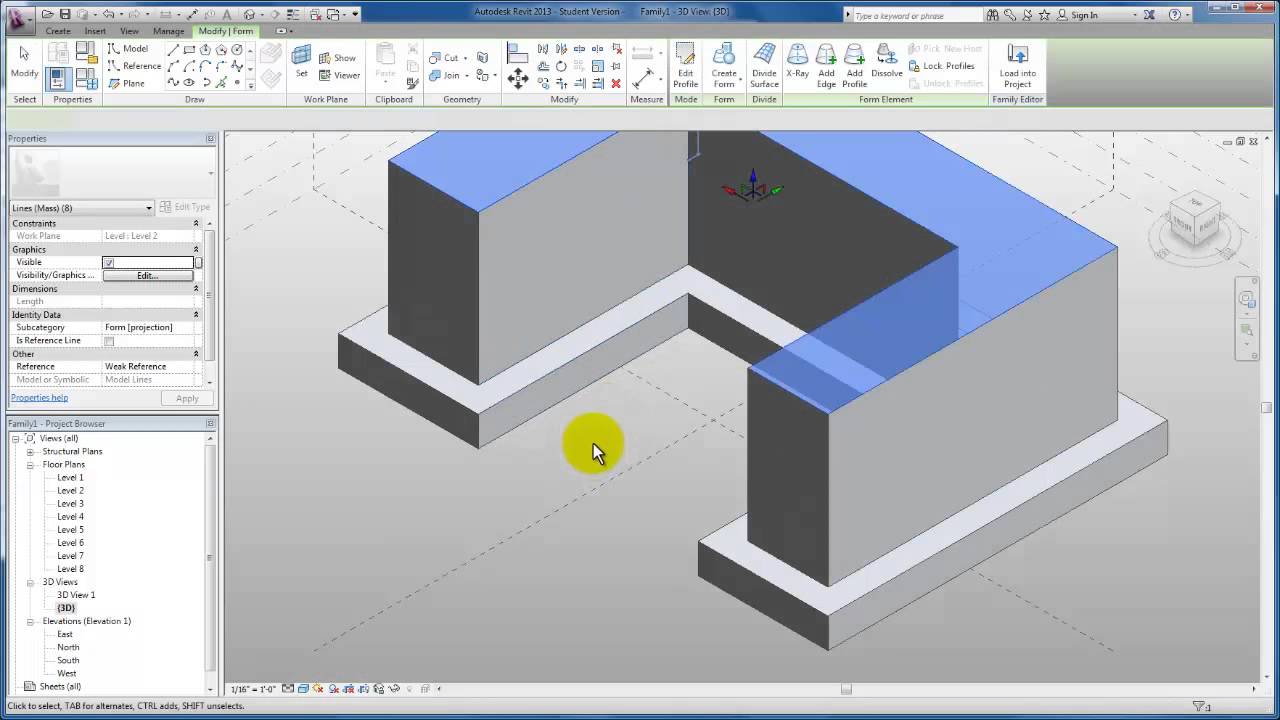Toggle the Visible checkbox in Properties
The width and height of the screenshot is (1280, 720).
pyautogui.click(x=108, y=262)
